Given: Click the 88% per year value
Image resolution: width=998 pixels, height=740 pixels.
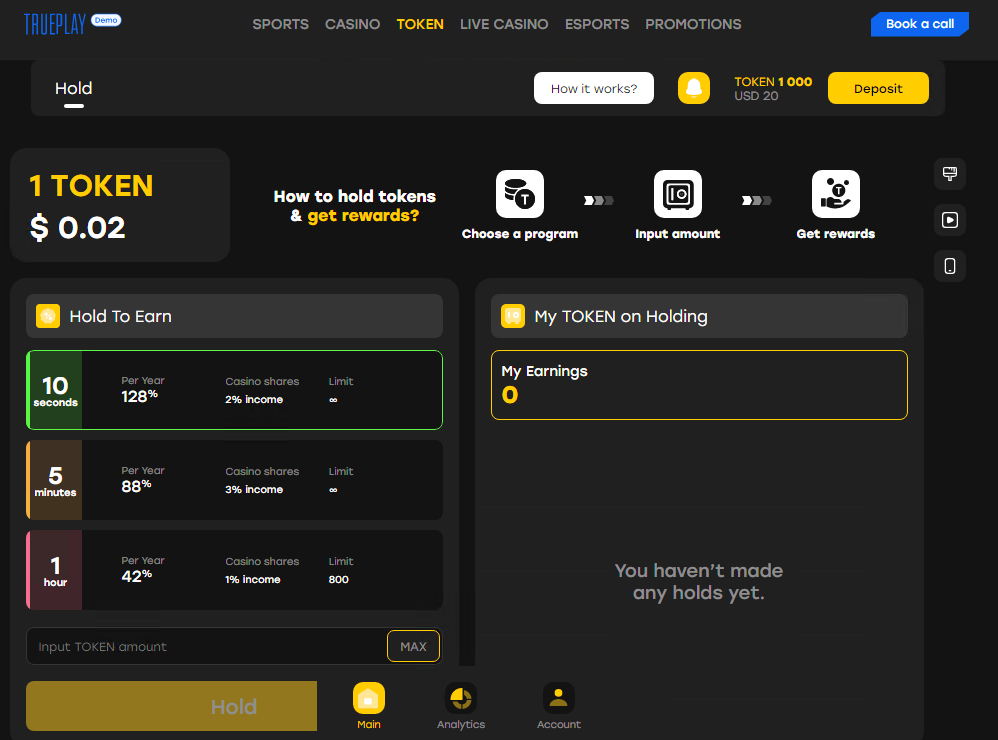Looking at the screenshot, I should pyautogui.click(x=136, y=486).
